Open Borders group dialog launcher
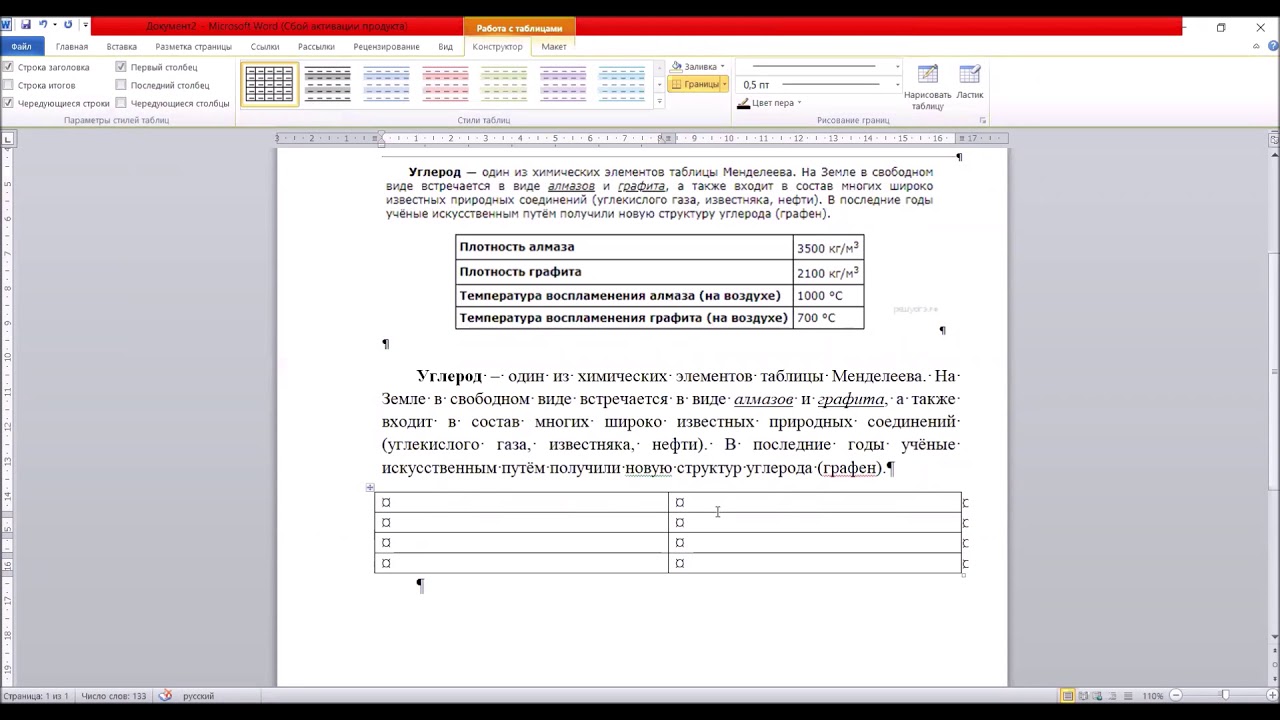 point(983,120)
